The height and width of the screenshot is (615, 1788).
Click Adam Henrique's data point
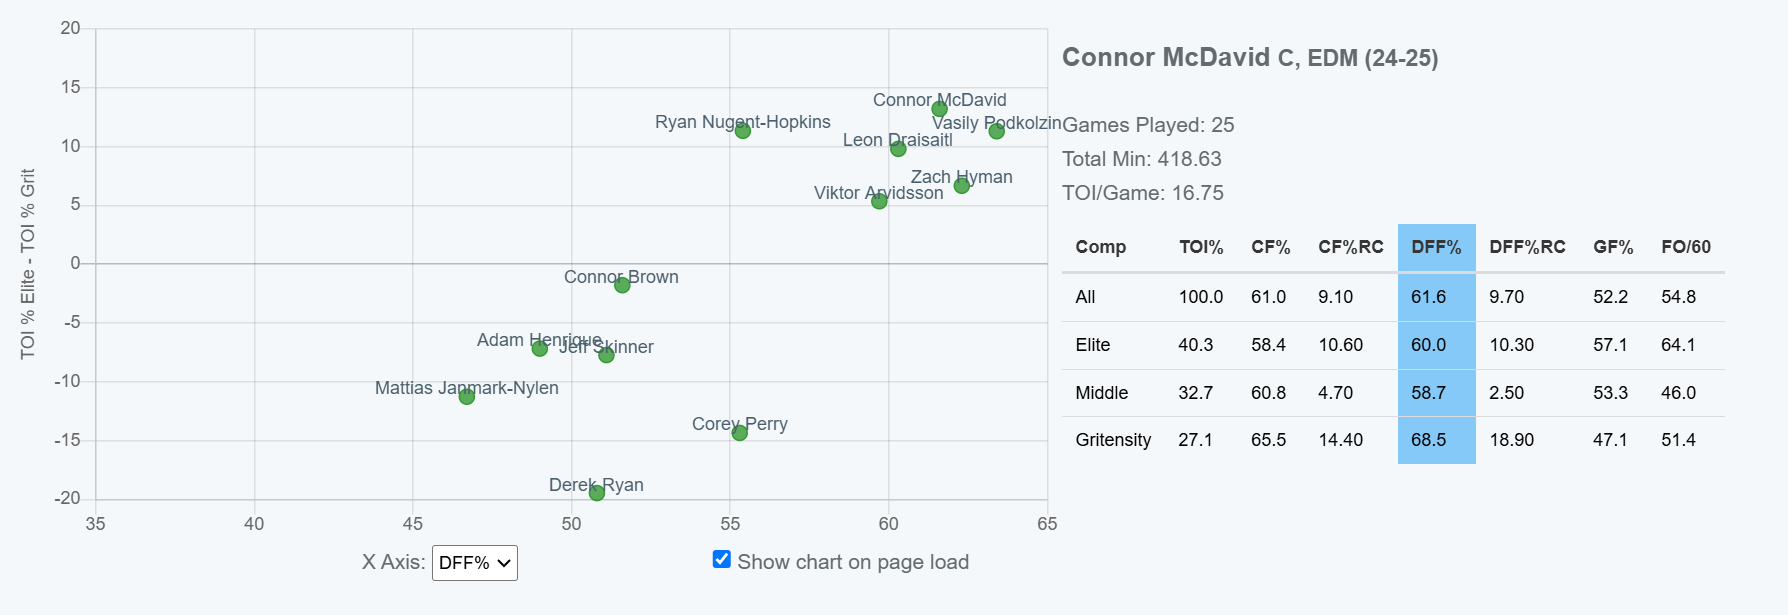click(540, 348)
